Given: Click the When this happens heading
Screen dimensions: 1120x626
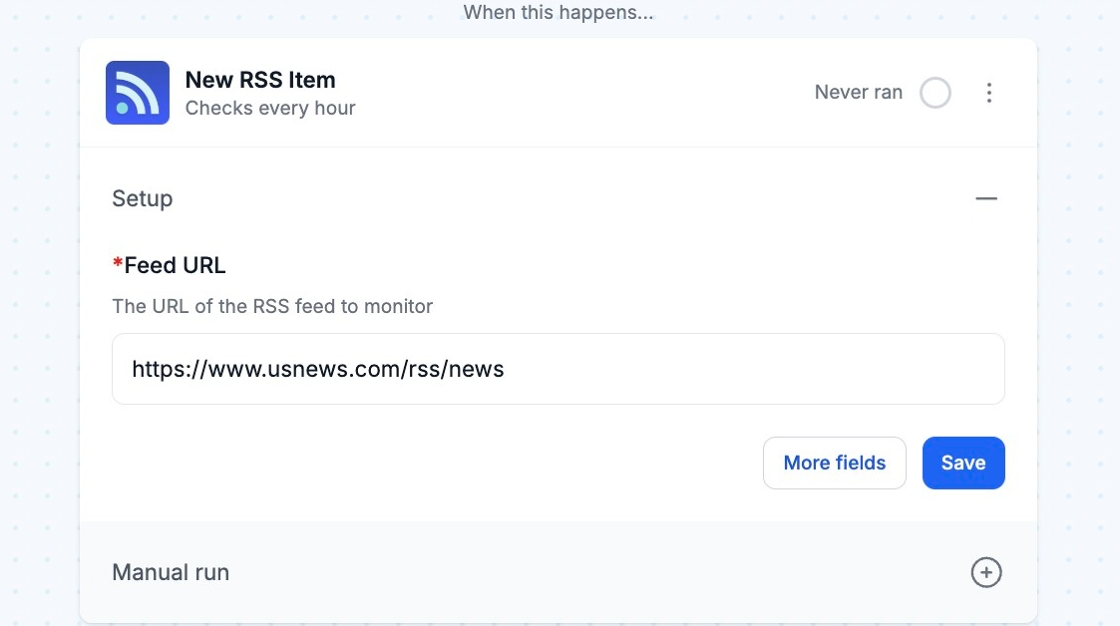Looking at the screenshot, I should coord(558,13).
